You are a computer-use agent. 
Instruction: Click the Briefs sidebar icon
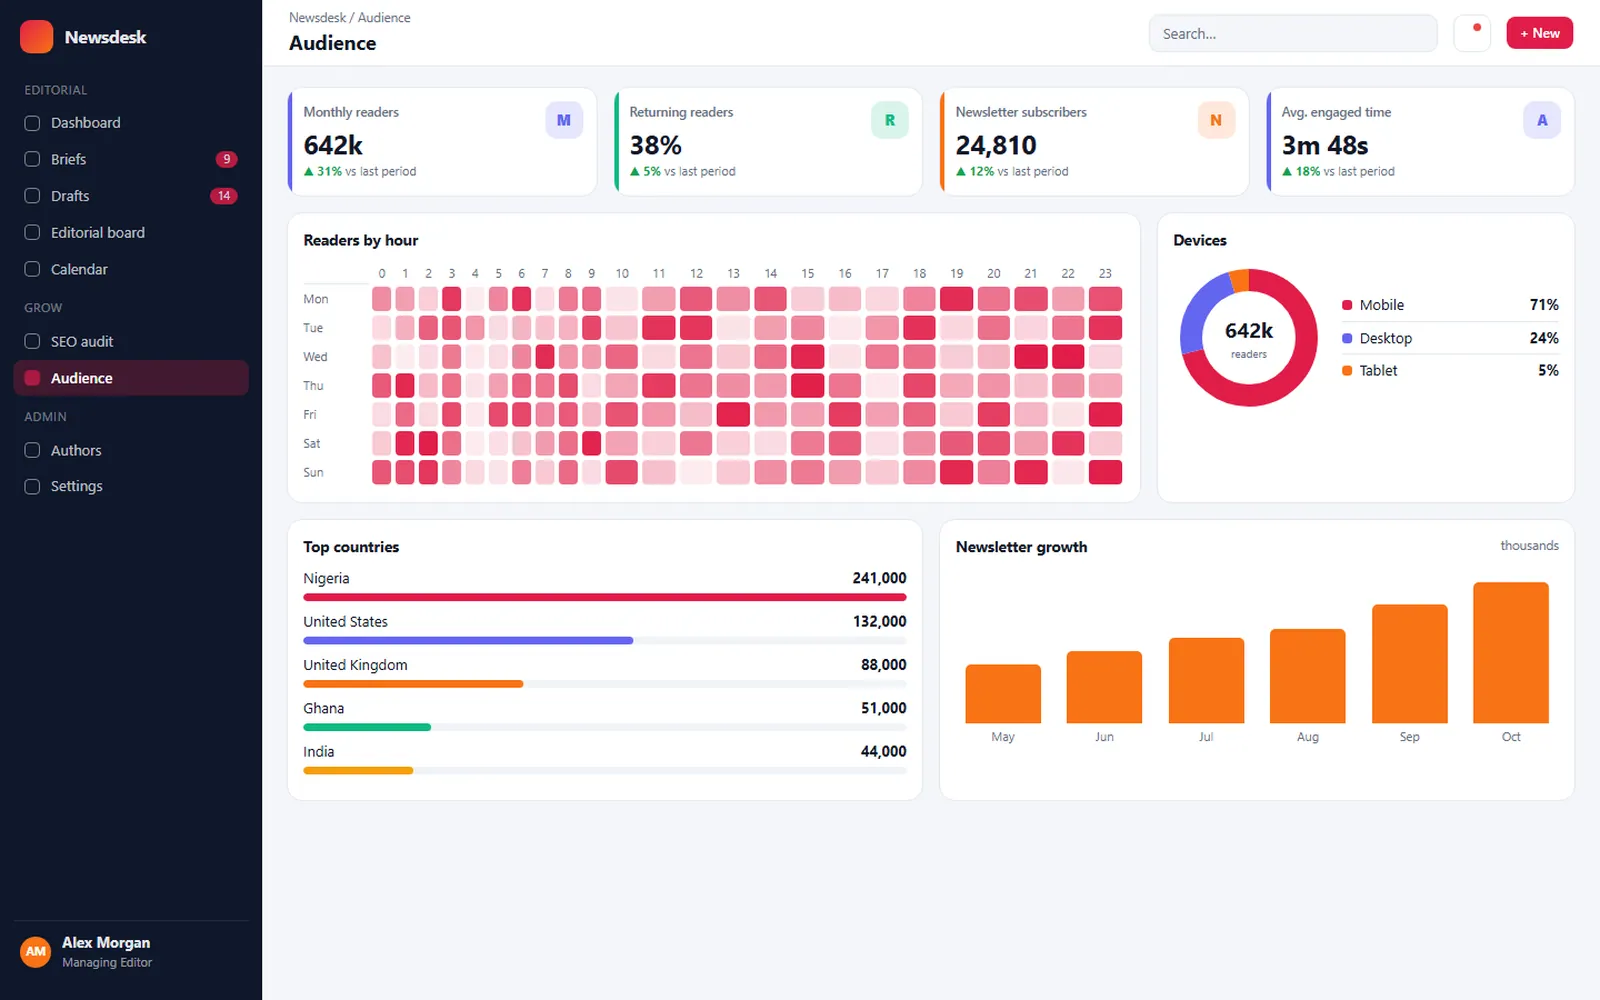pos(32,159)
